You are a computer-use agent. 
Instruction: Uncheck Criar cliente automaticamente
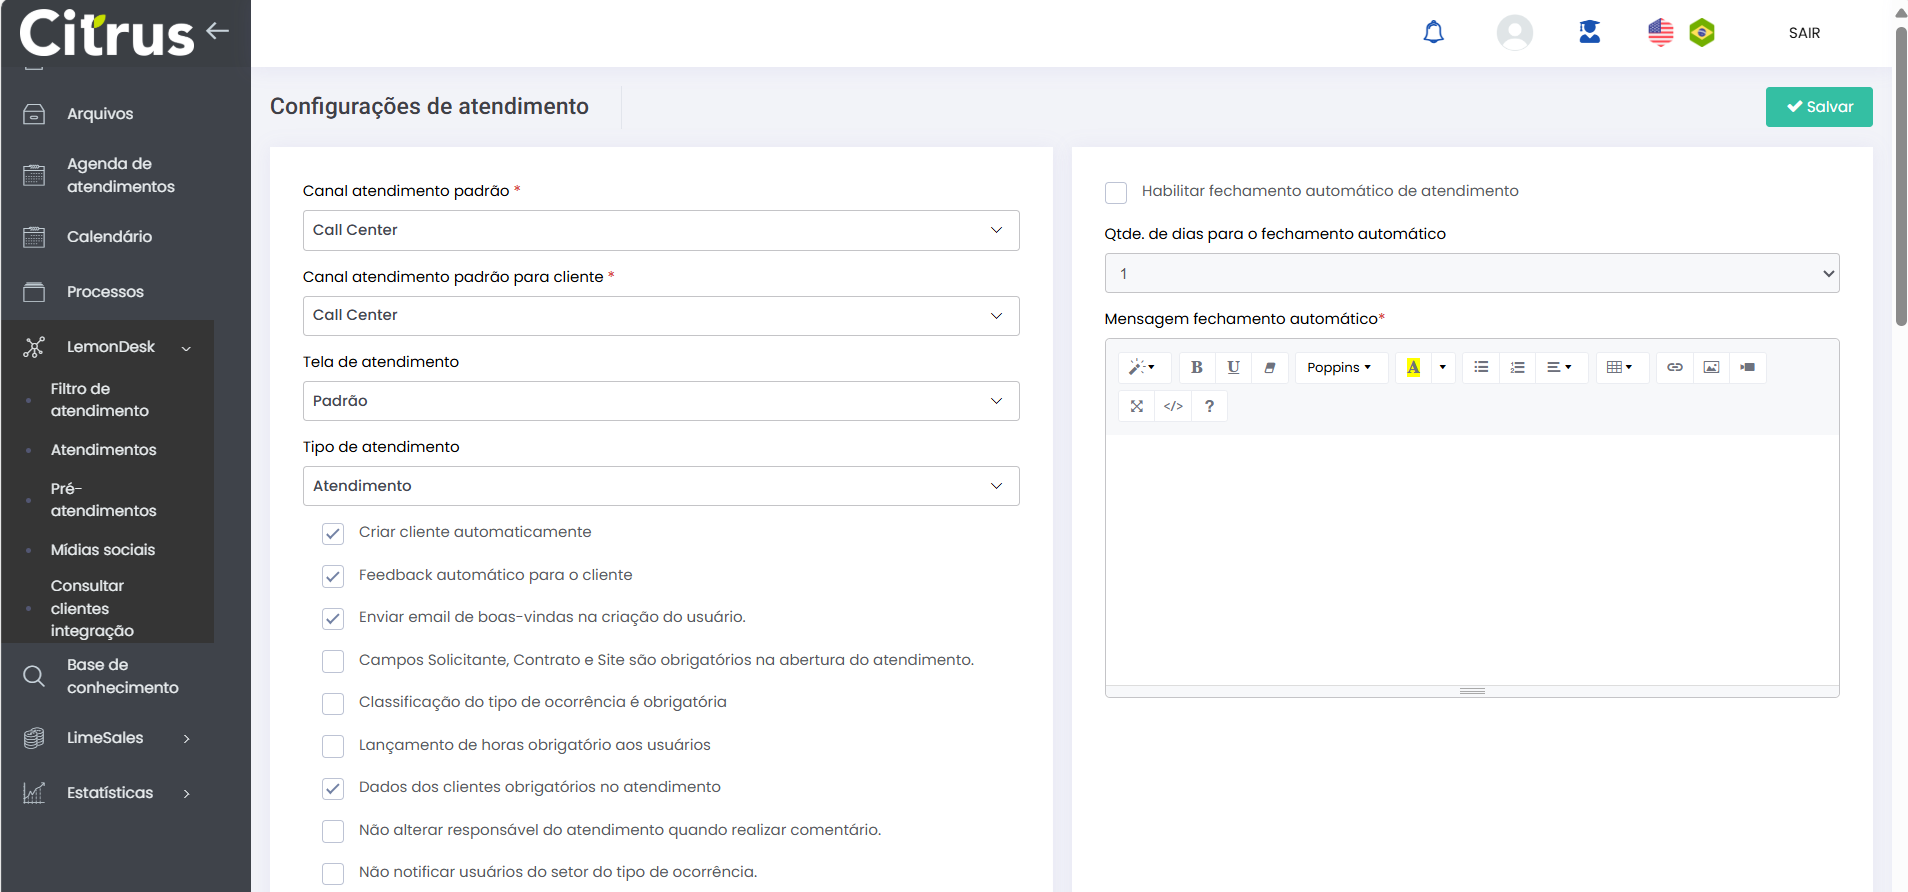(x=333, y=533)
